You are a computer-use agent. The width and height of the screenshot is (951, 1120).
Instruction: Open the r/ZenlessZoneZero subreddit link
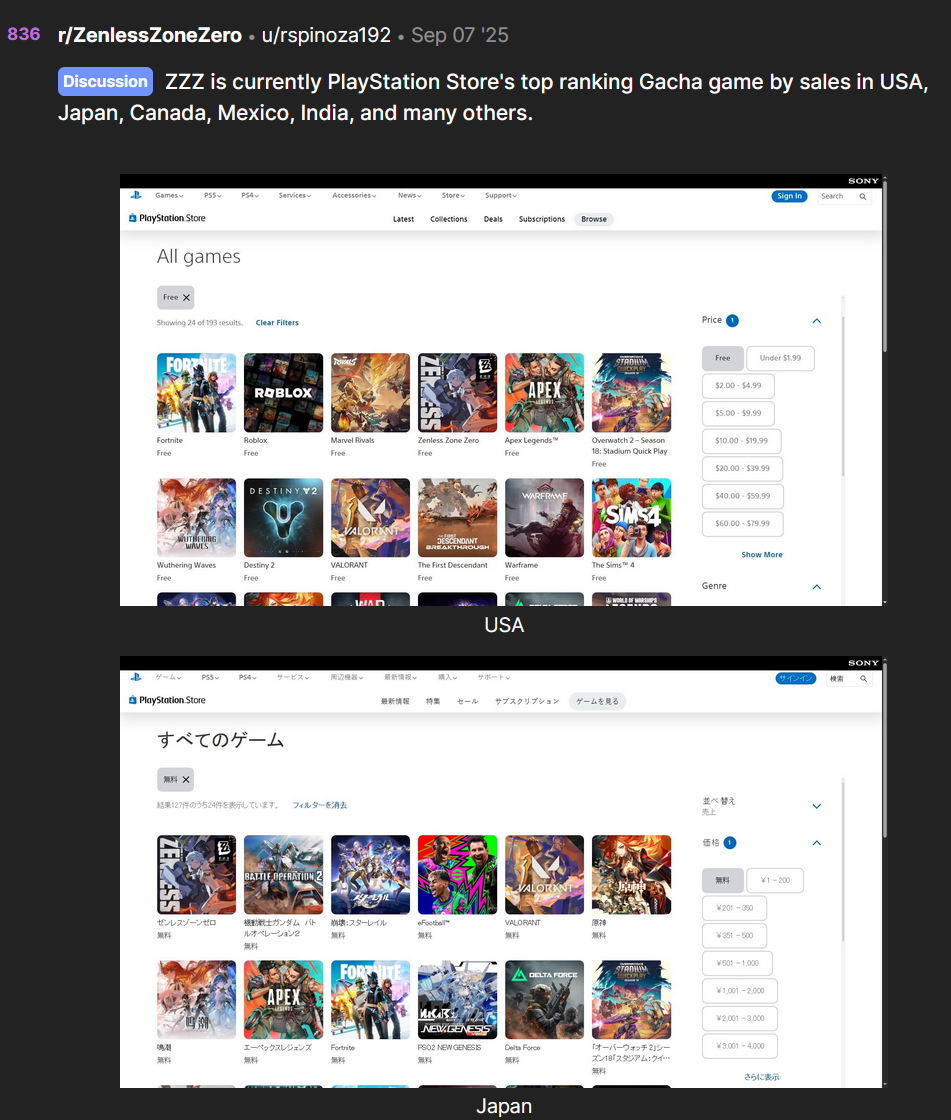[149, 35]
